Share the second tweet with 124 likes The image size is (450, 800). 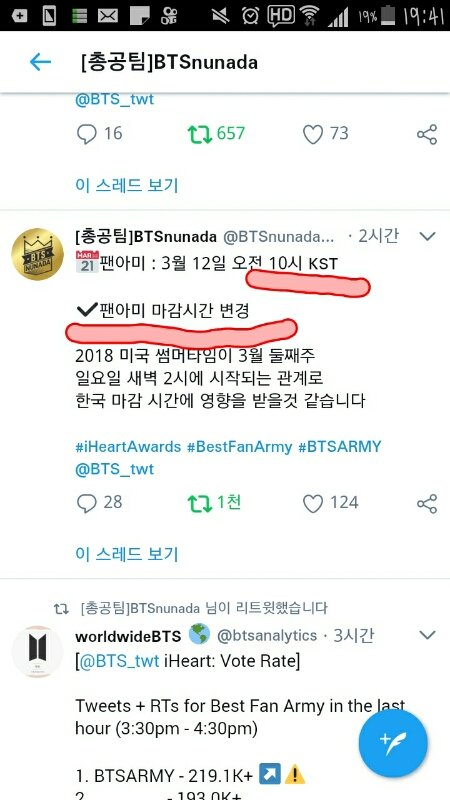tap(427, 504)
